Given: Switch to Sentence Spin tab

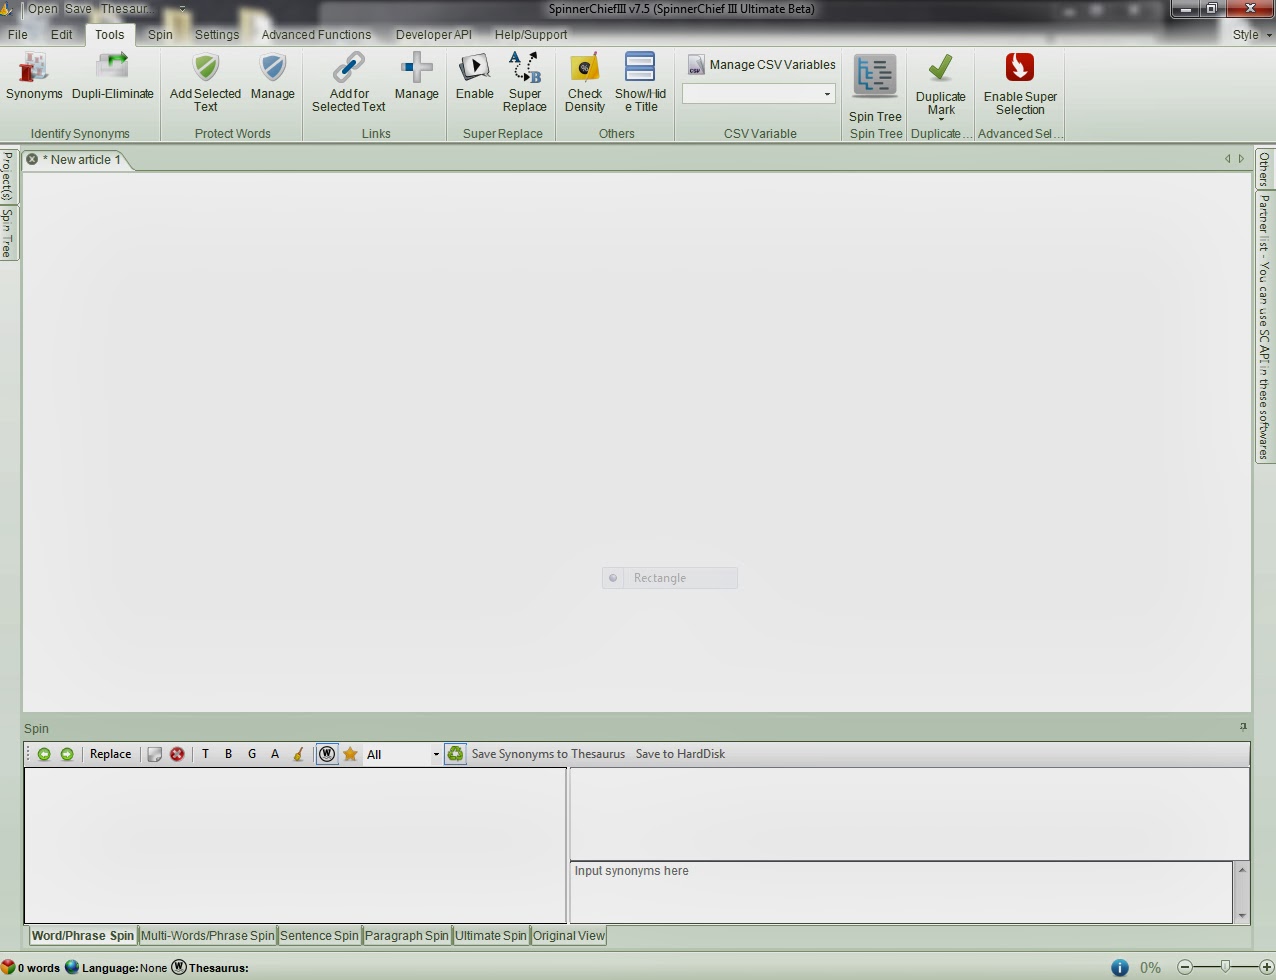Looking at the screenshot, I should pyautogui.click(x=319, y=936).
